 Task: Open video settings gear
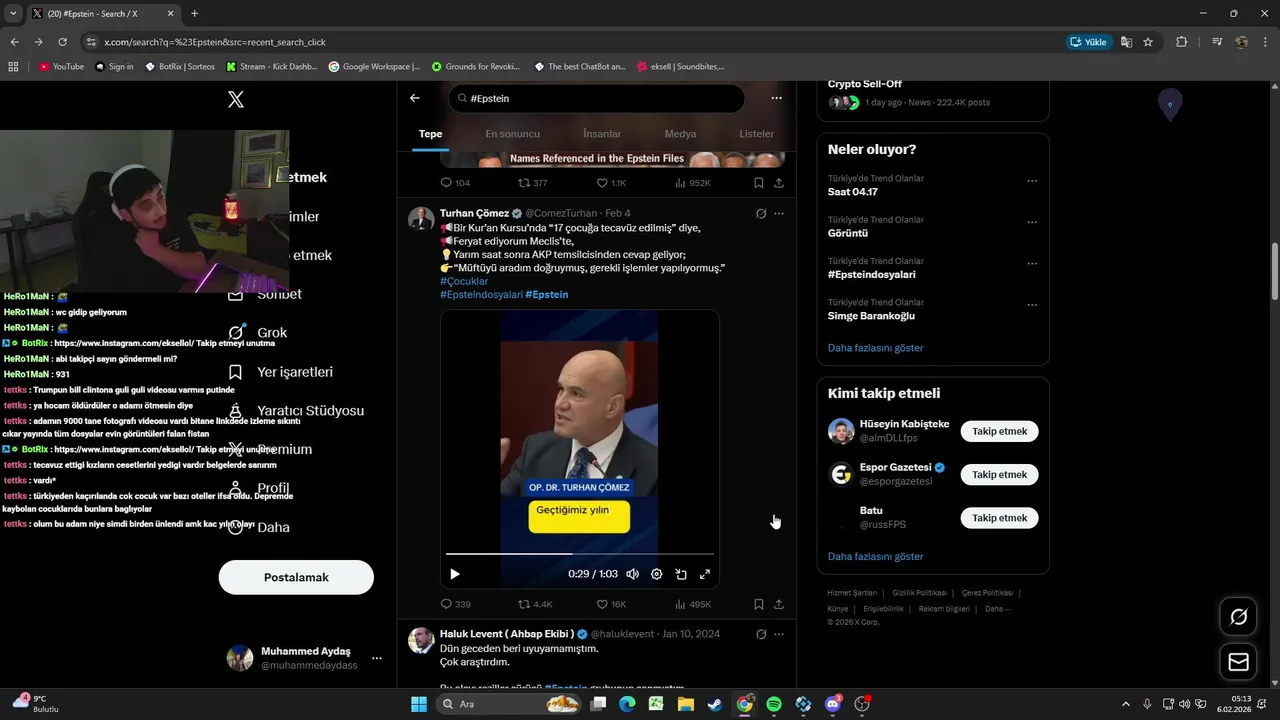tap(657, 574)
